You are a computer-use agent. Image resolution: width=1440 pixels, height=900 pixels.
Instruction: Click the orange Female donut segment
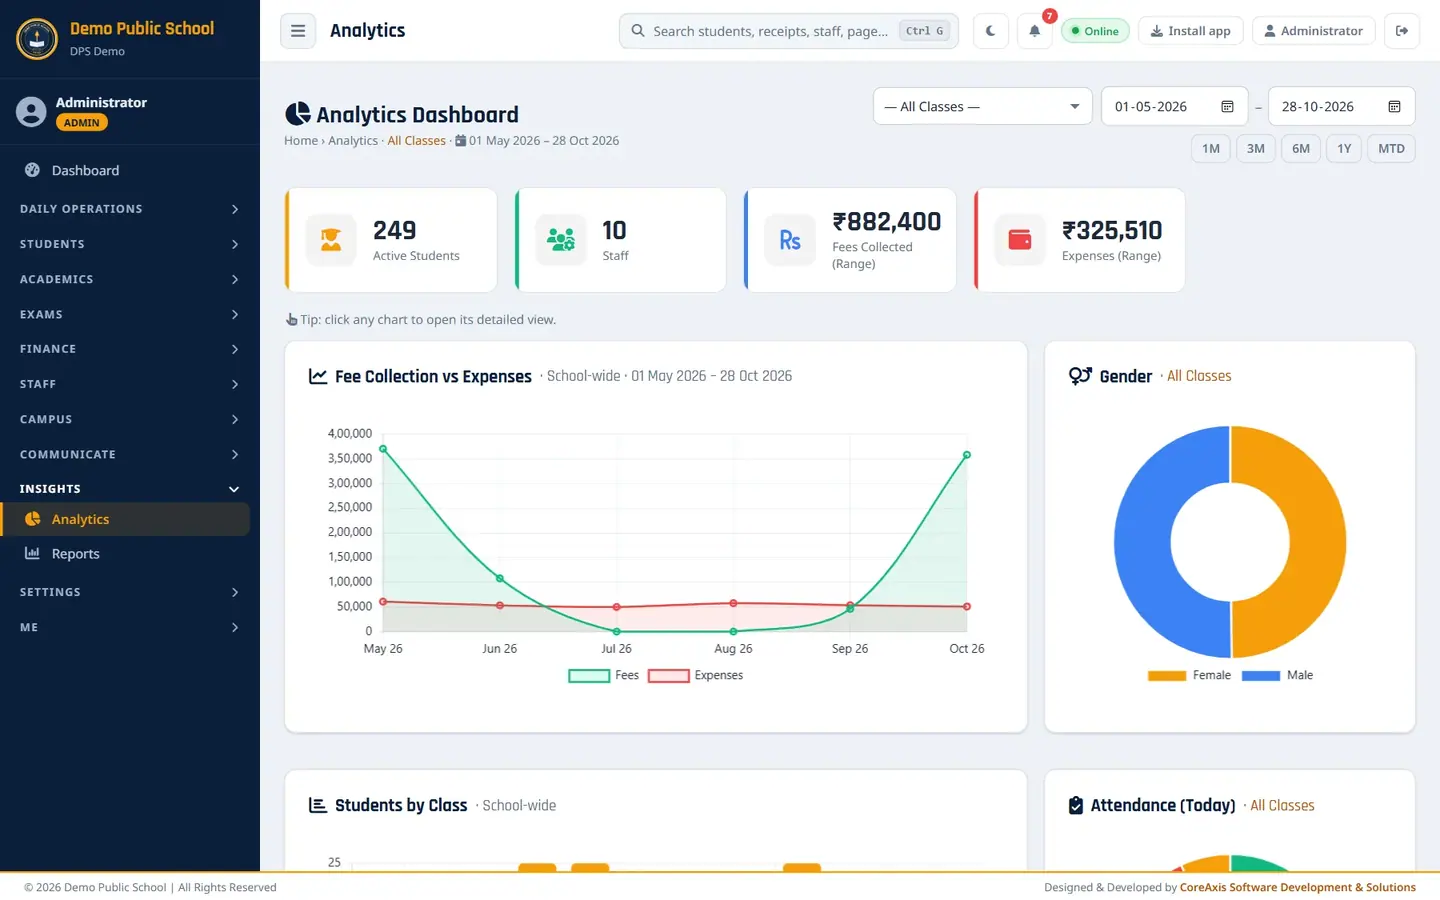coord(1317,542)
